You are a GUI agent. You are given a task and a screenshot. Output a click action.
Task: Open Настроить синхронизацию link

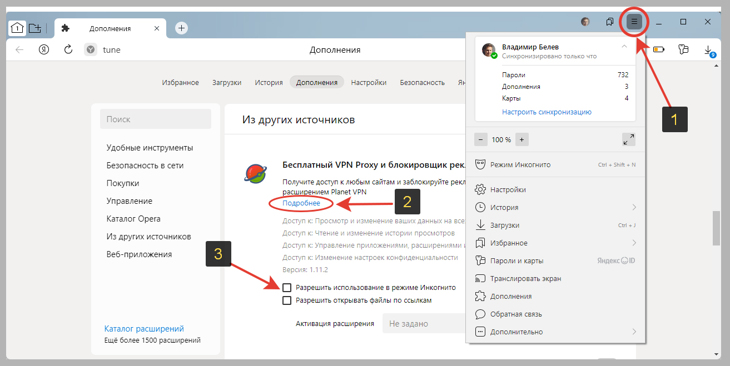click(547, 112)
